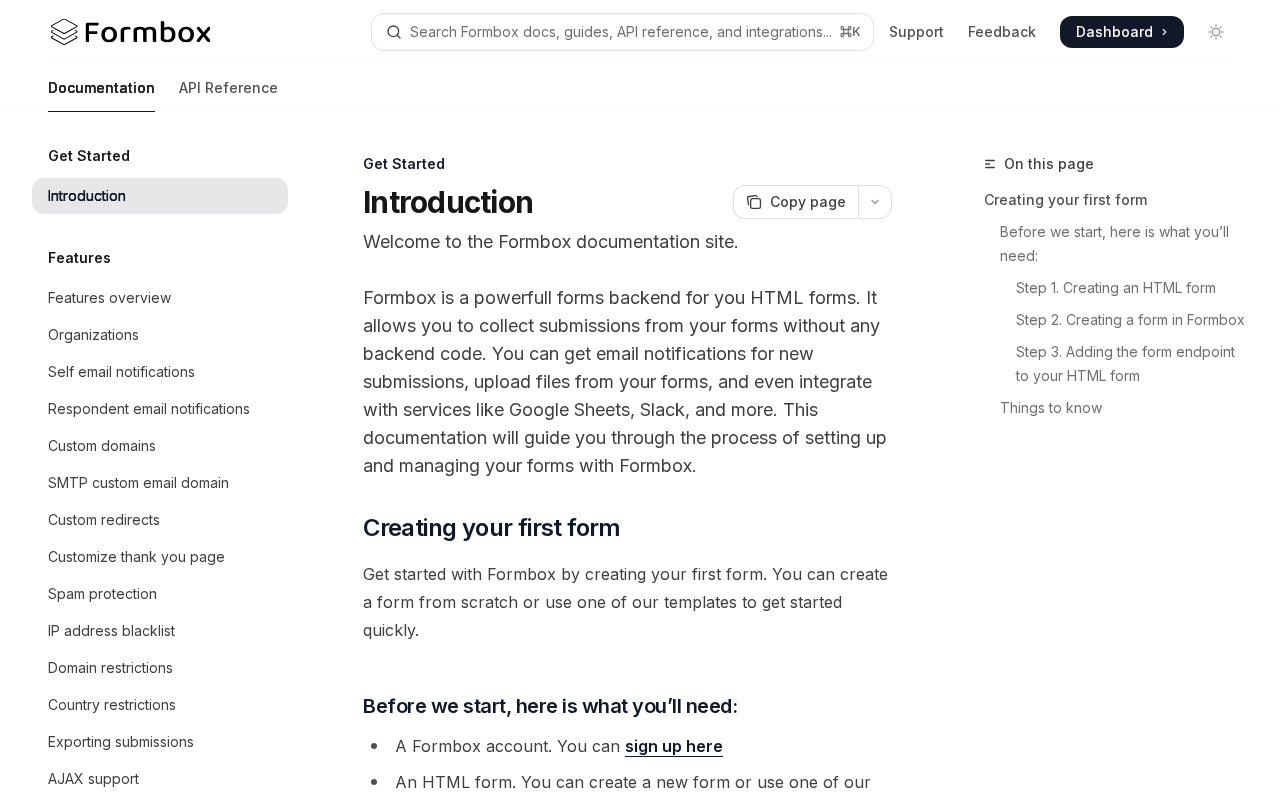Select Introduction in the sidebar
This screenshot has height=800, width=1280.
[160, 196]
